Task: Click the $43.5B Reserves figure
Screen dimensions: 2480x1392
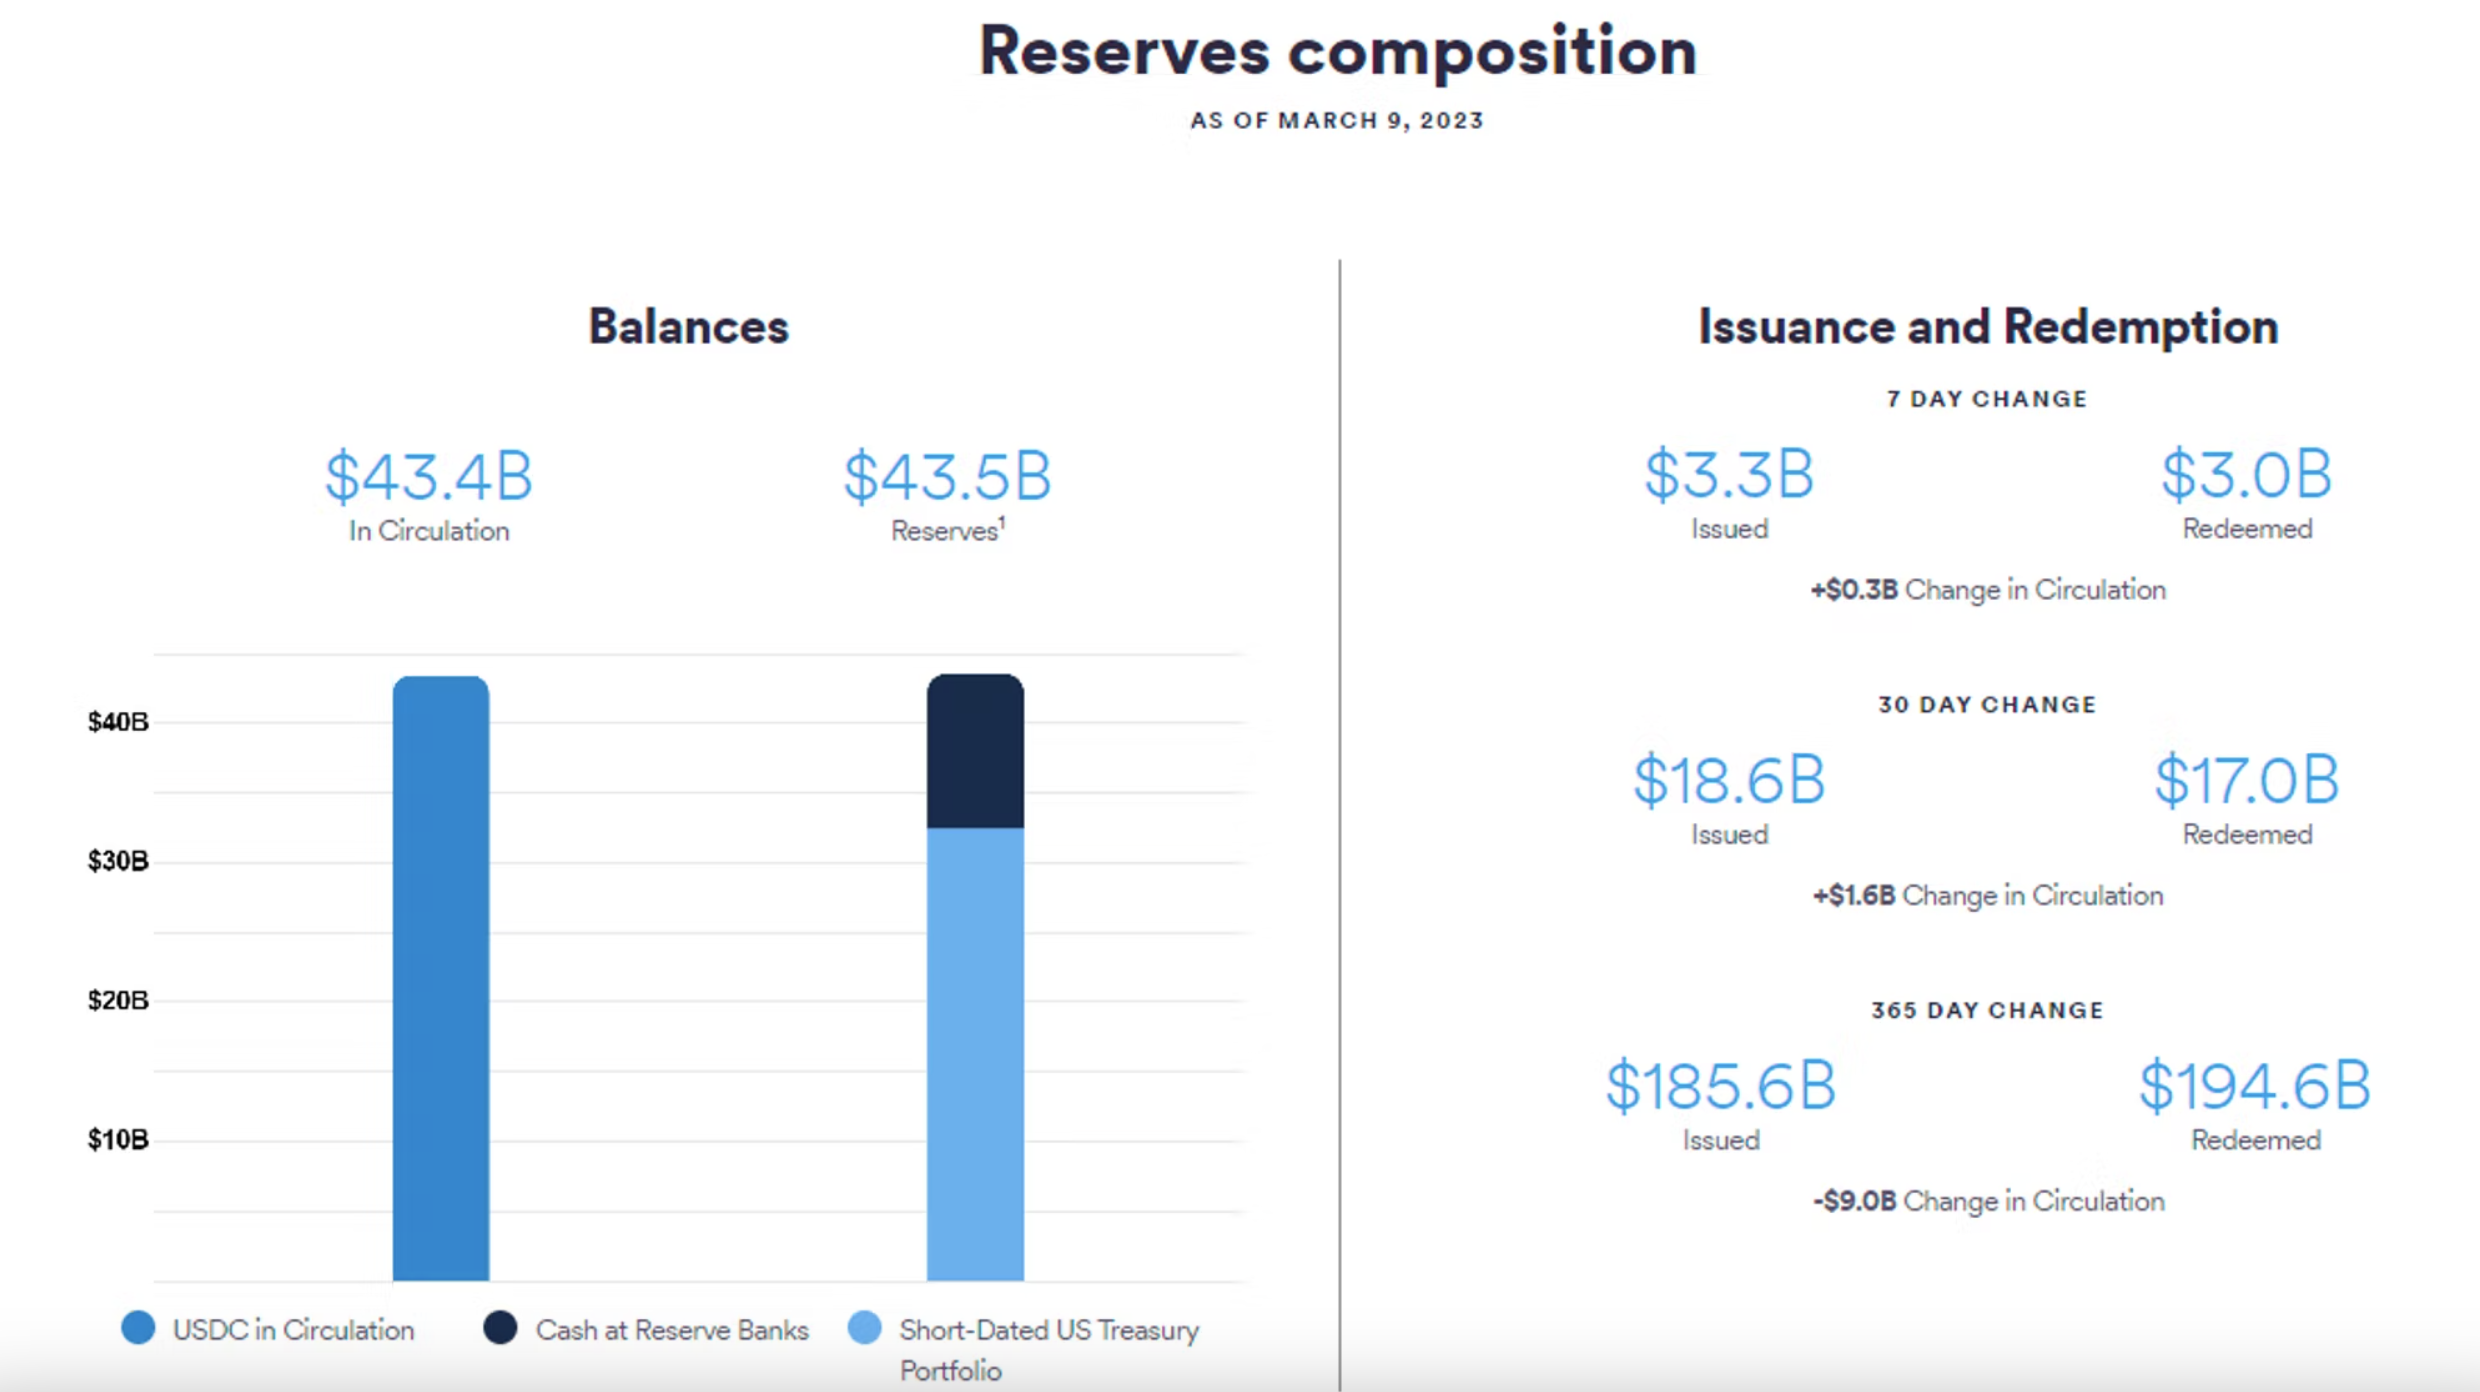Action: pos(947,476)
